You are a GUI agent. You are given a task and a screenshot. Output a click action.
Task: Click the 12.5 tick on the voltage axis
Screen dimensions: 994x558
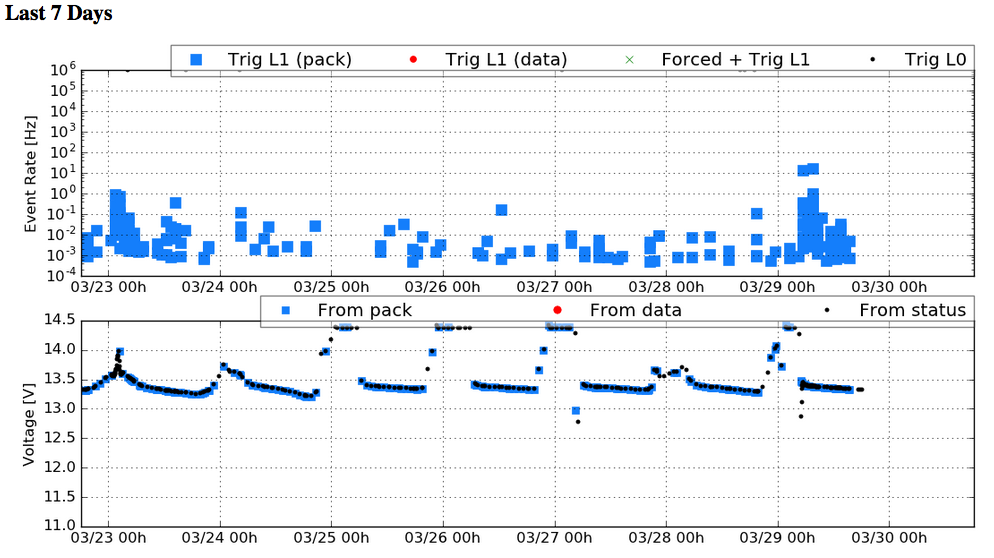(x=59, y=438)
